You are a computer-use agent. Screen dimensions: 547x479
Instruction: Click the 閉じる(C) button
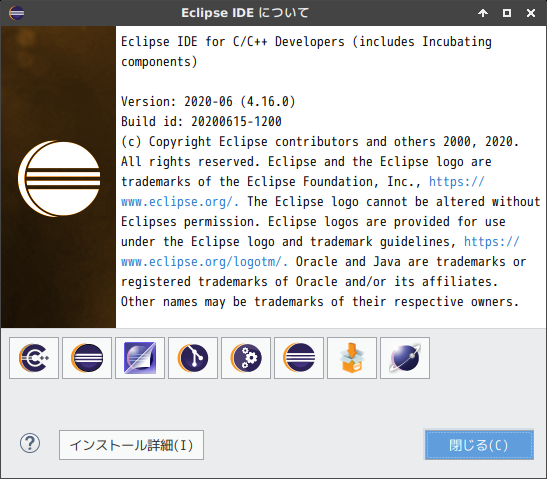479,445
